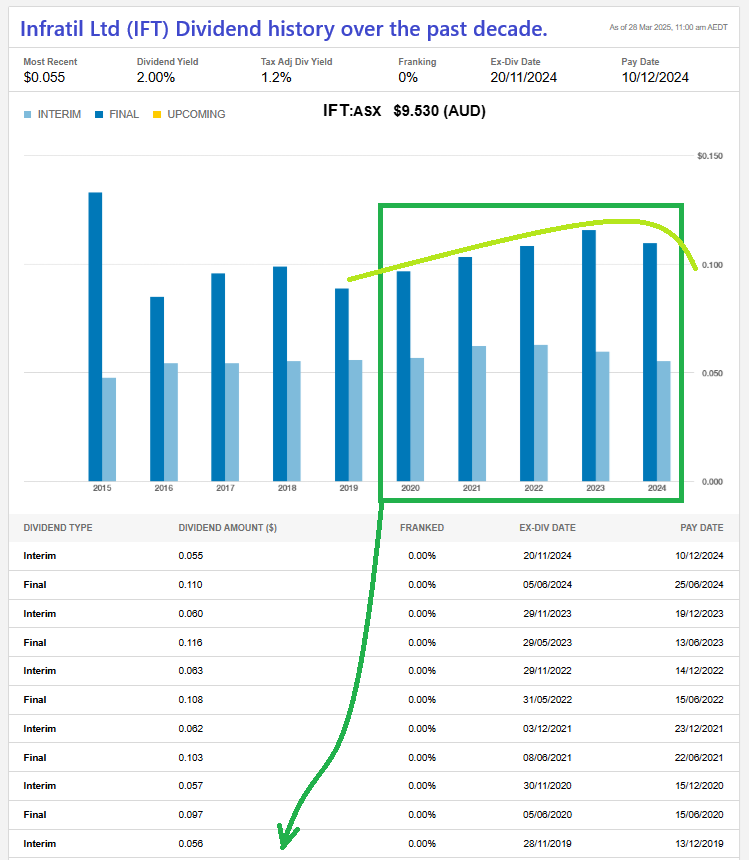
Task: Sort by DIVIDEND TYPE column header
Action: (x=58, y=528)
